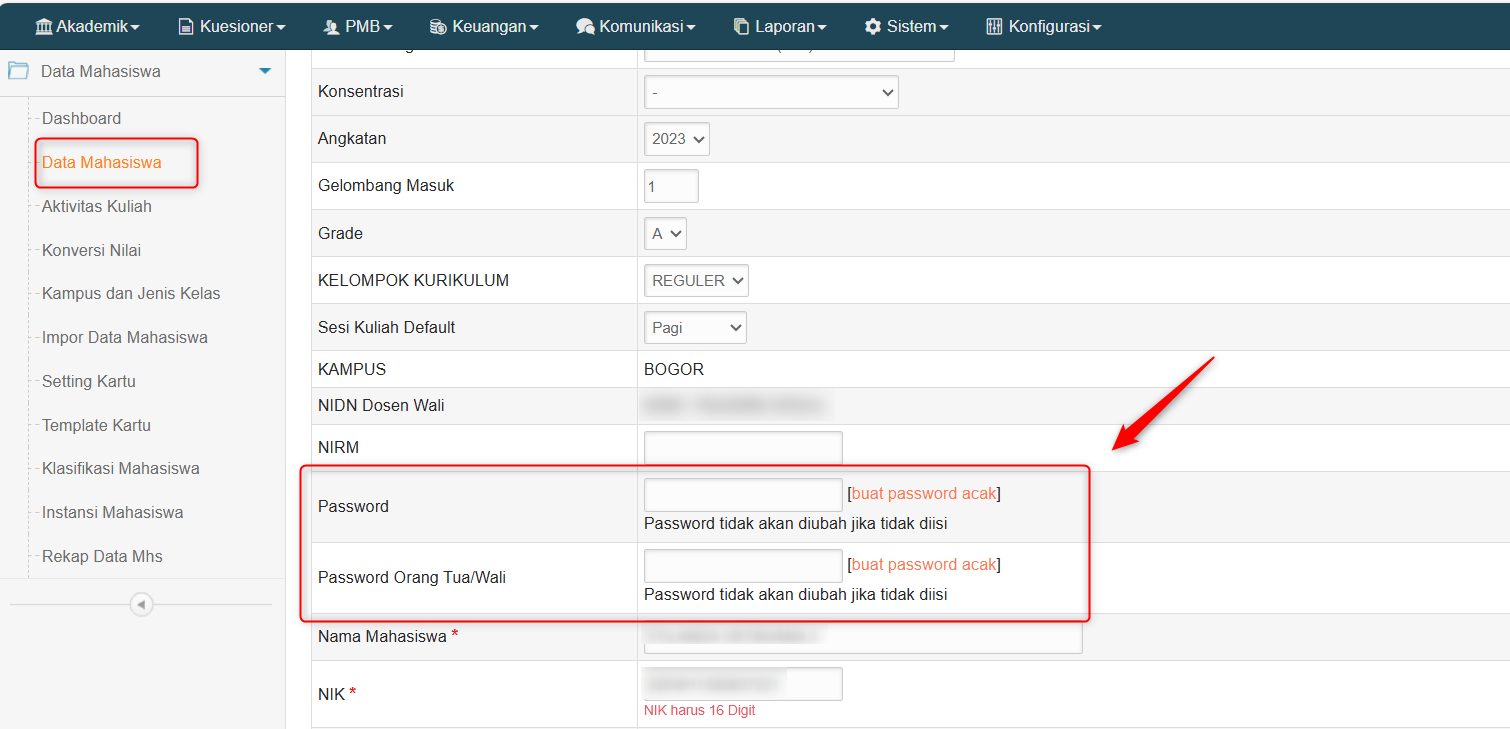Click the Konfigurasi sliders icon
Viewport: 1510px width, 729px height.
pyautogui.click(x=994, y=27)
